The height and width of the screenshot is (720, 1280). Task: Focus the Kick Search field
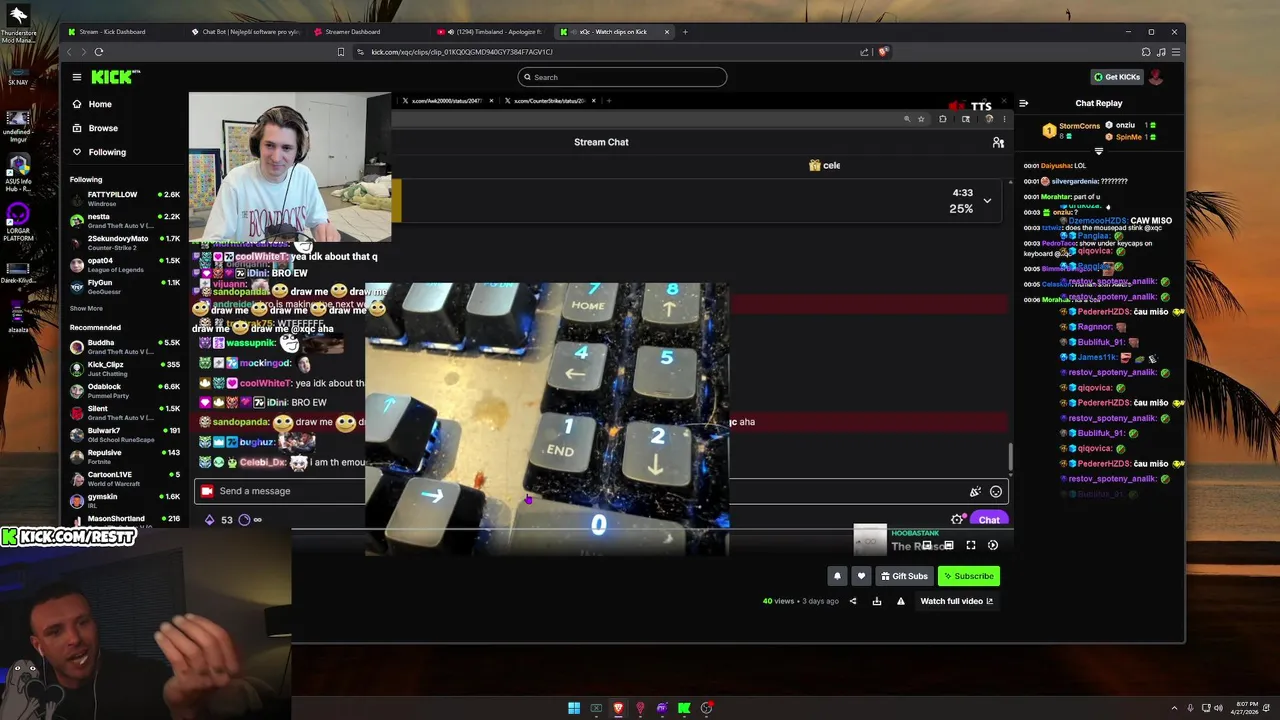click(622, 77)
